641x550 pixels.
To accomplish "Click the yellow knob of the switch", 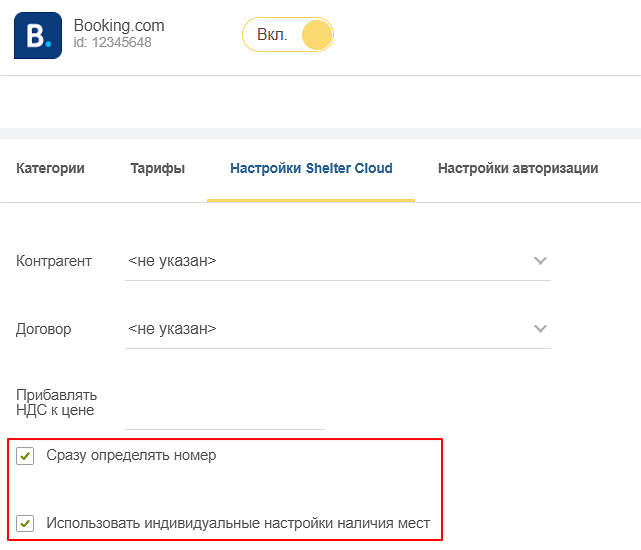I will pos(317,35).
